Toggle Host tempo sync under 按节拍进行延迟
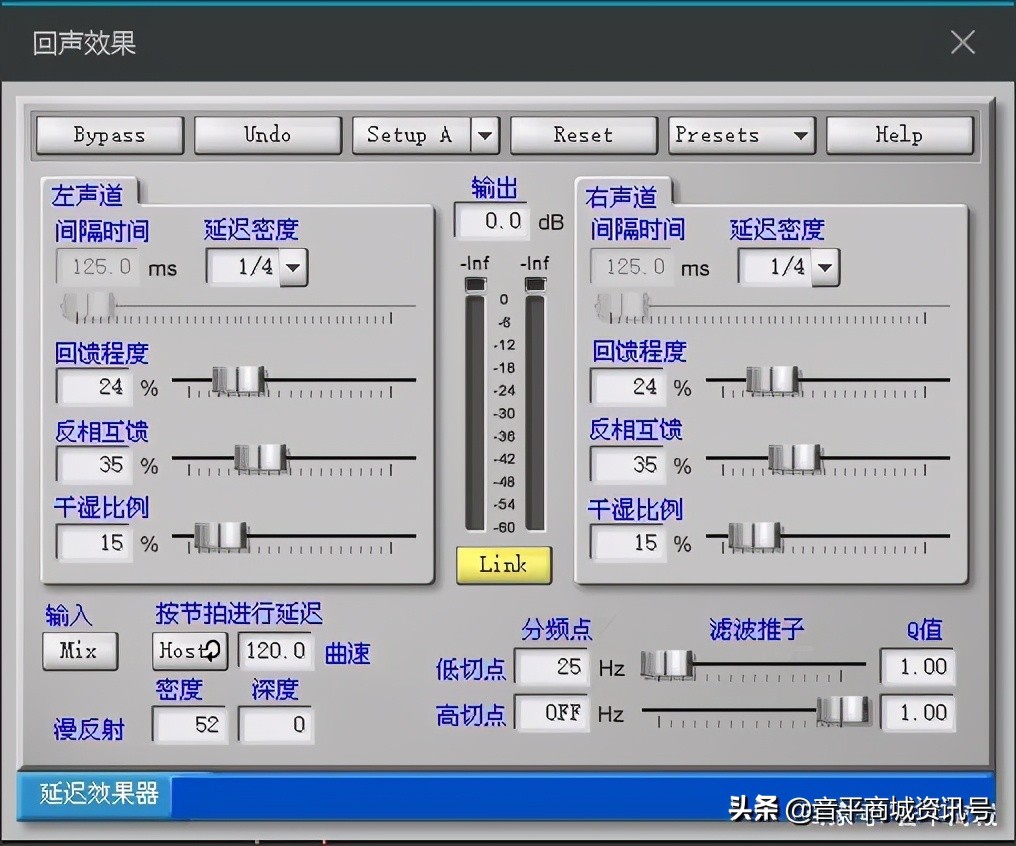The height and width of the screenshot is (846, 1016). coord(189,651)
